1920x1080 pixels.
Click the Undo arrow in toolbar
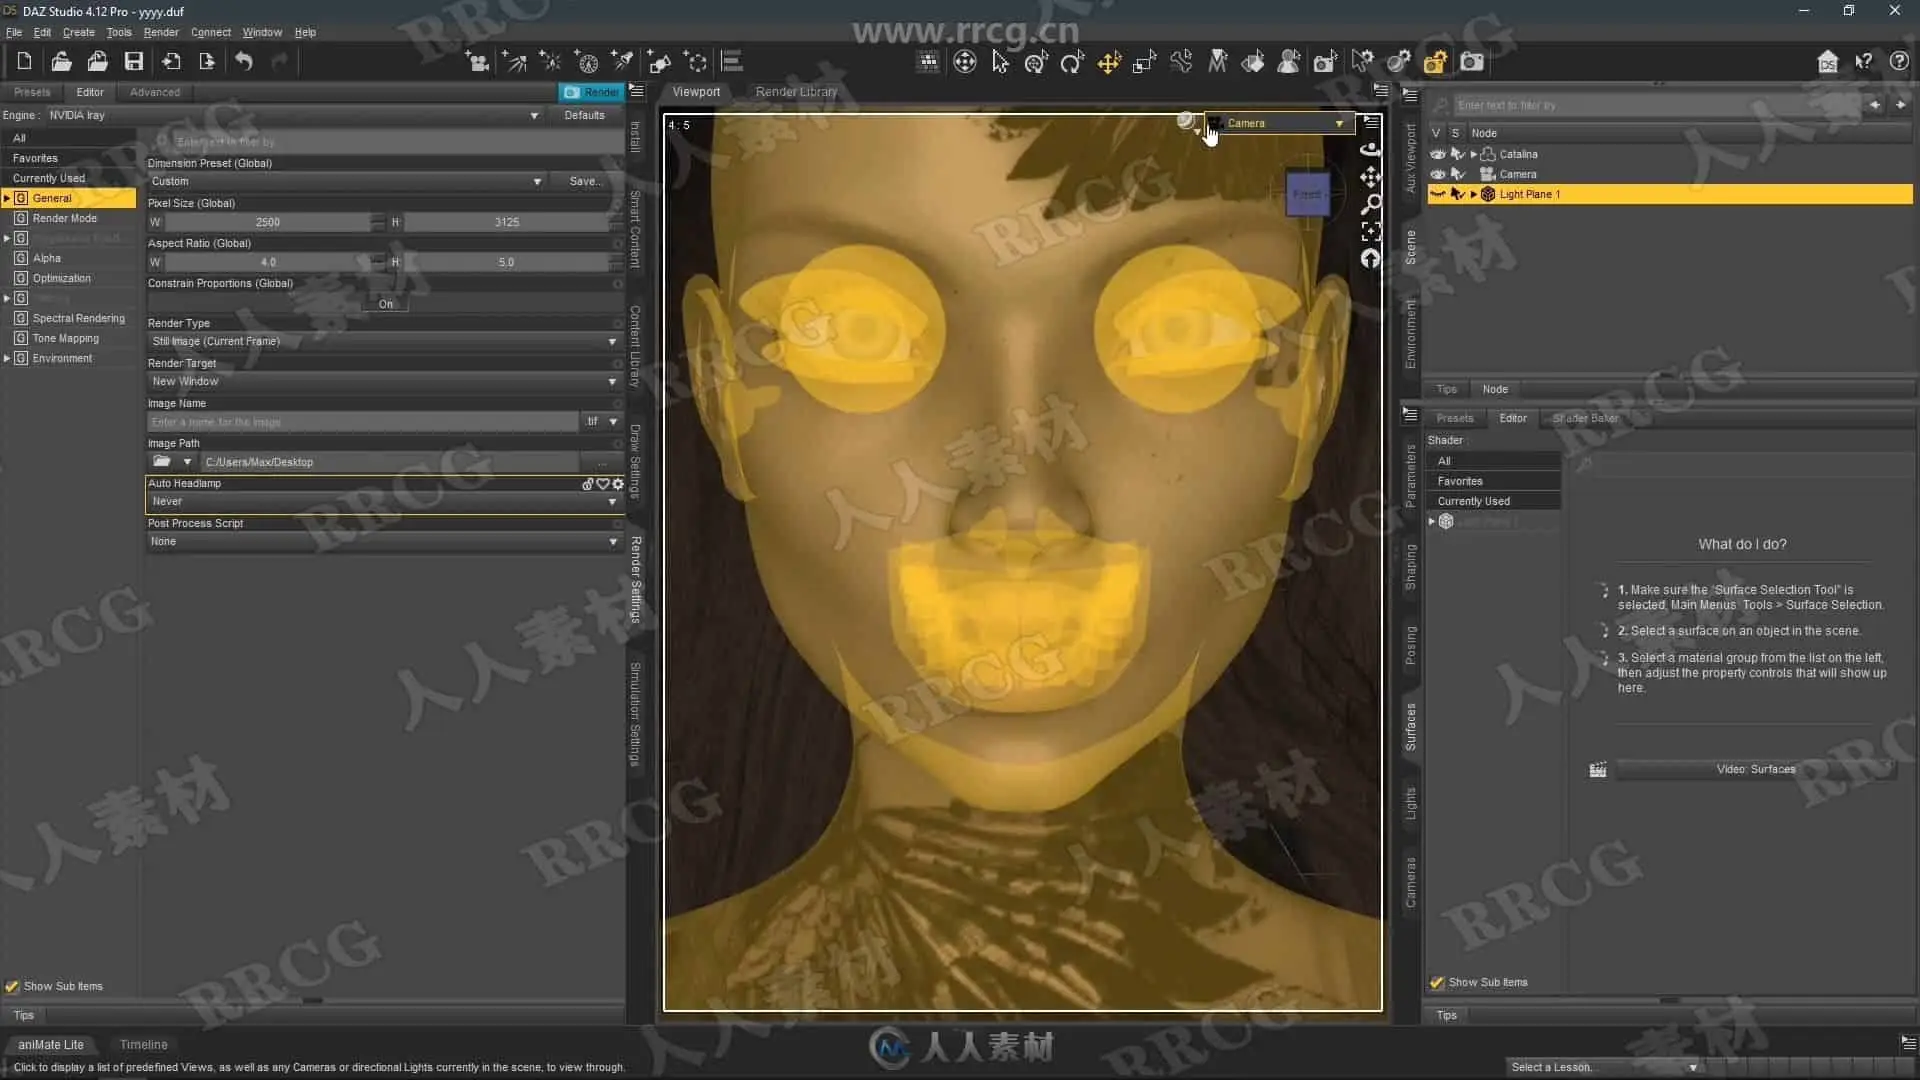pos(243,62)
